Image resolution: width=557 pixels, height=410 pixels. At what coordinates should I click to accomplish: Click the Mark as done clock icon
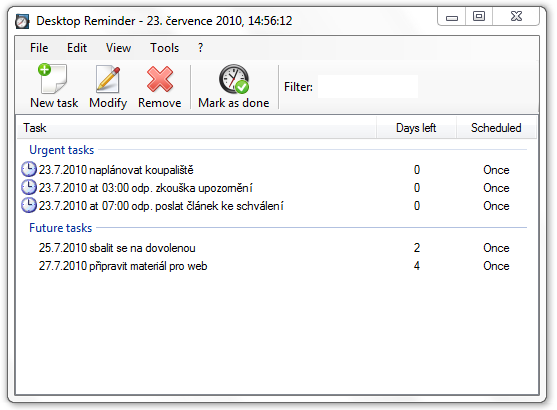tap(234, 79)
